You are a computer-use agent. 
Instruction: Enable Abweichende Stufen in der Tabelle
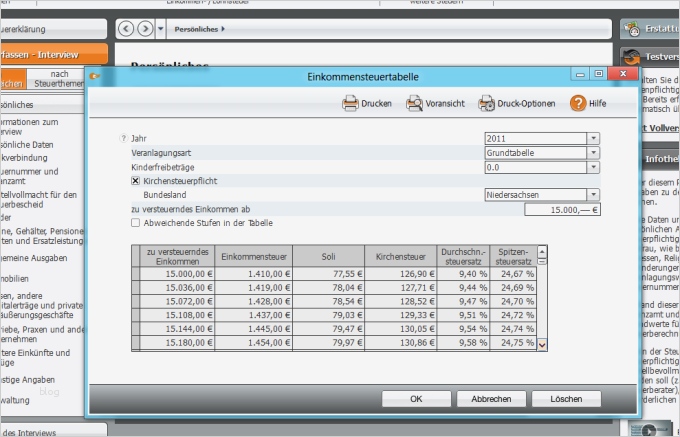tap(135, 222)
